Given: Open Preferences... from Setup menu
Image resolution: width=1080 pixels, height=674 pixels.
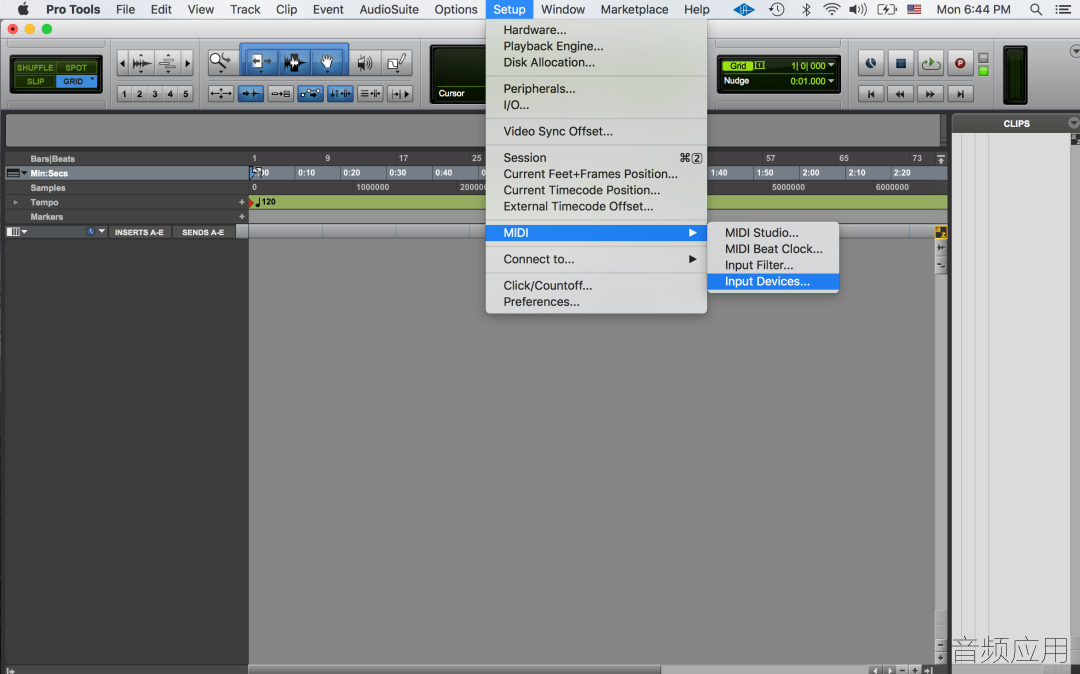Looking at the screenshot, I should coord(596,302).
